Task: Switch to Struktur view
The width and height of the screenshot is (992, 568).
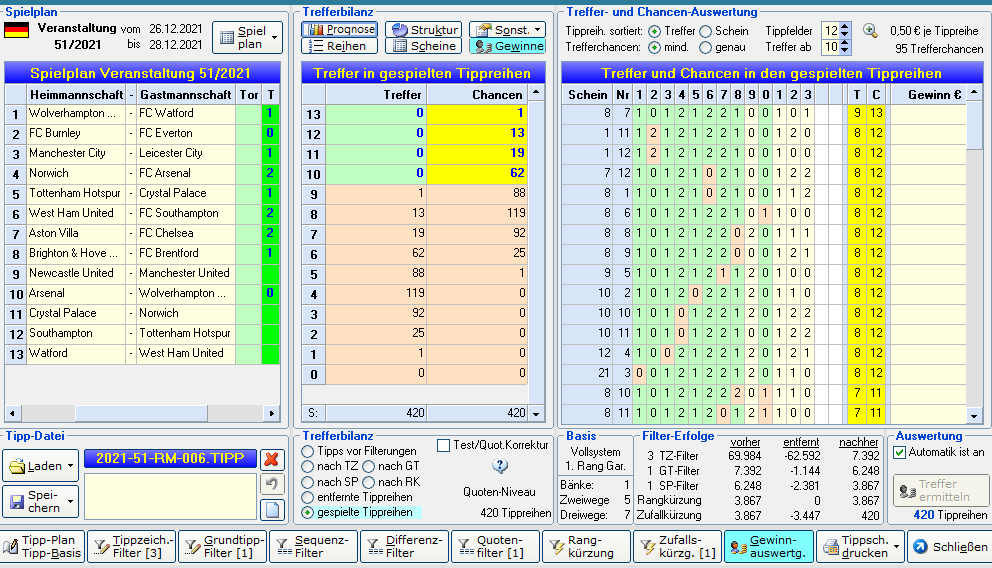Action: [424, 29]
